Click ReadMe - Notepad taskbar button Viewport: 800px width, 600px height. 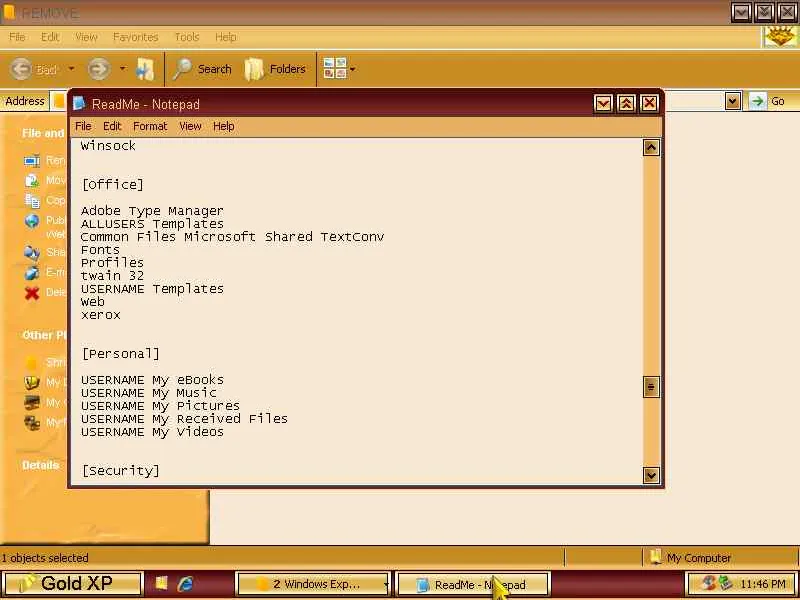coord(472,584)
